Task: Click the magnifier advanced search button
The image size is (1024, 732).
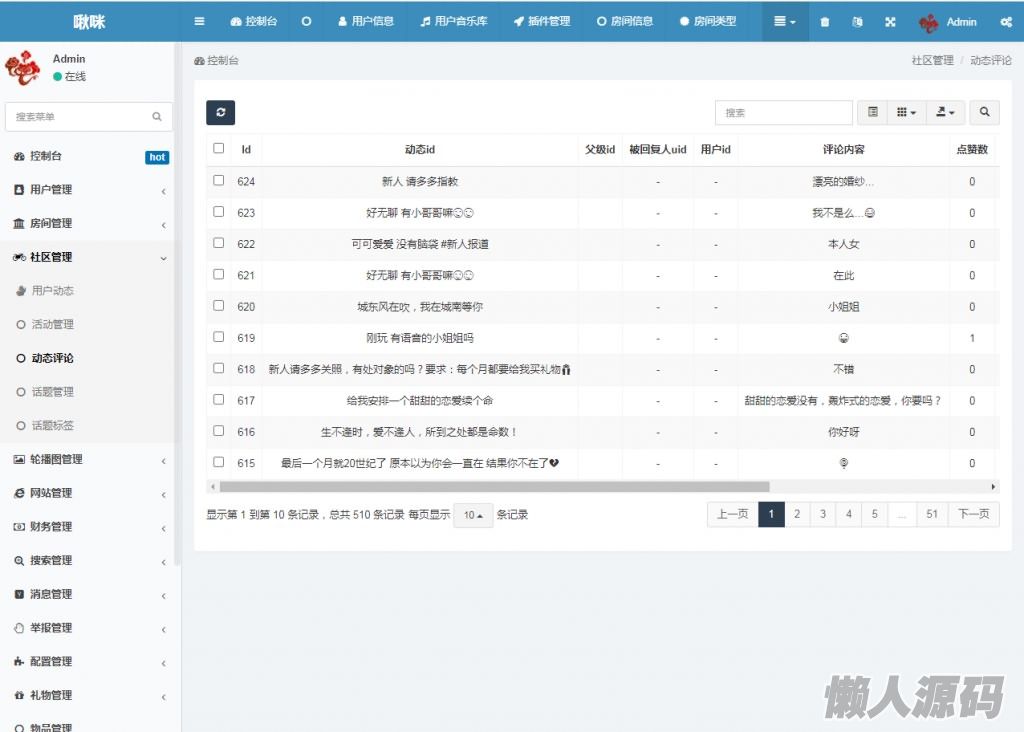Action: pyautogui.click(x=984, y=113)
